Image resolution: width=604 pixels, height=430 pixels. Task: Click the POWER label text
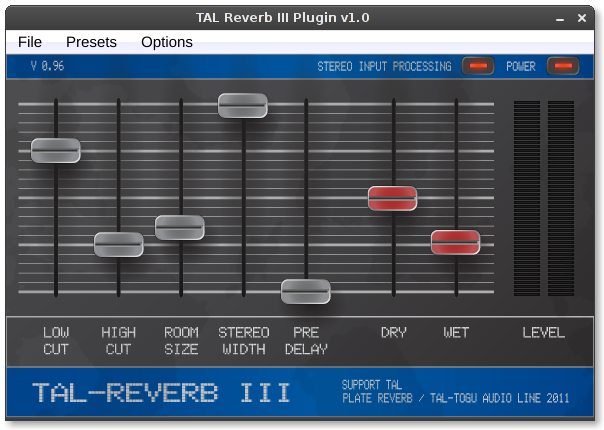click(x=520, y=66)
